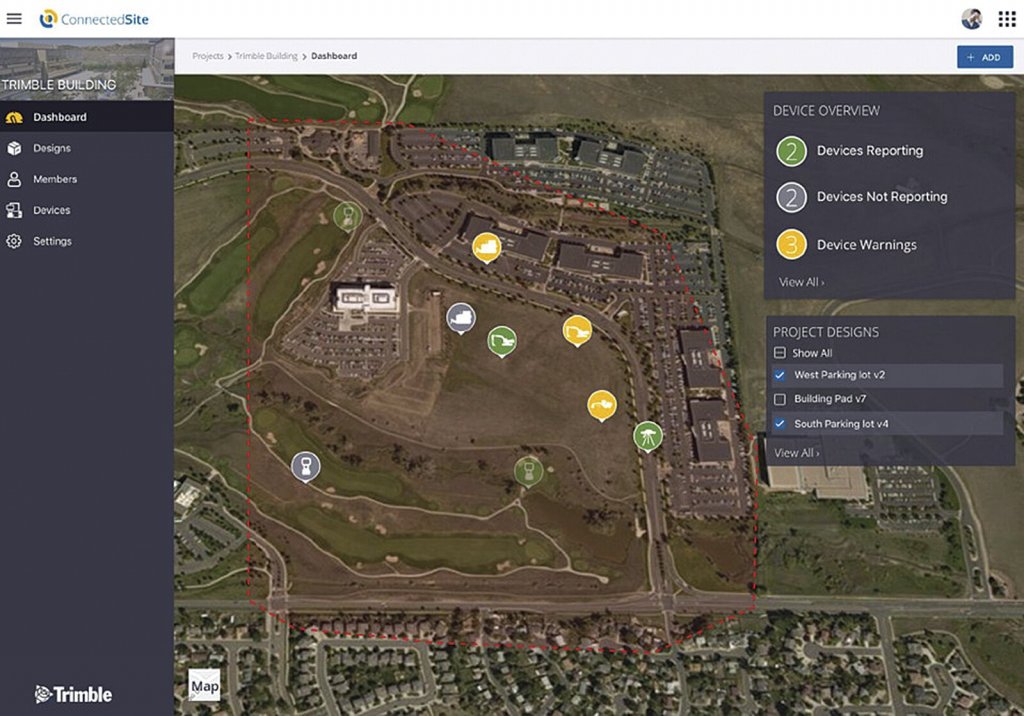Select faded green marker northwest of white building

[347, 216]
